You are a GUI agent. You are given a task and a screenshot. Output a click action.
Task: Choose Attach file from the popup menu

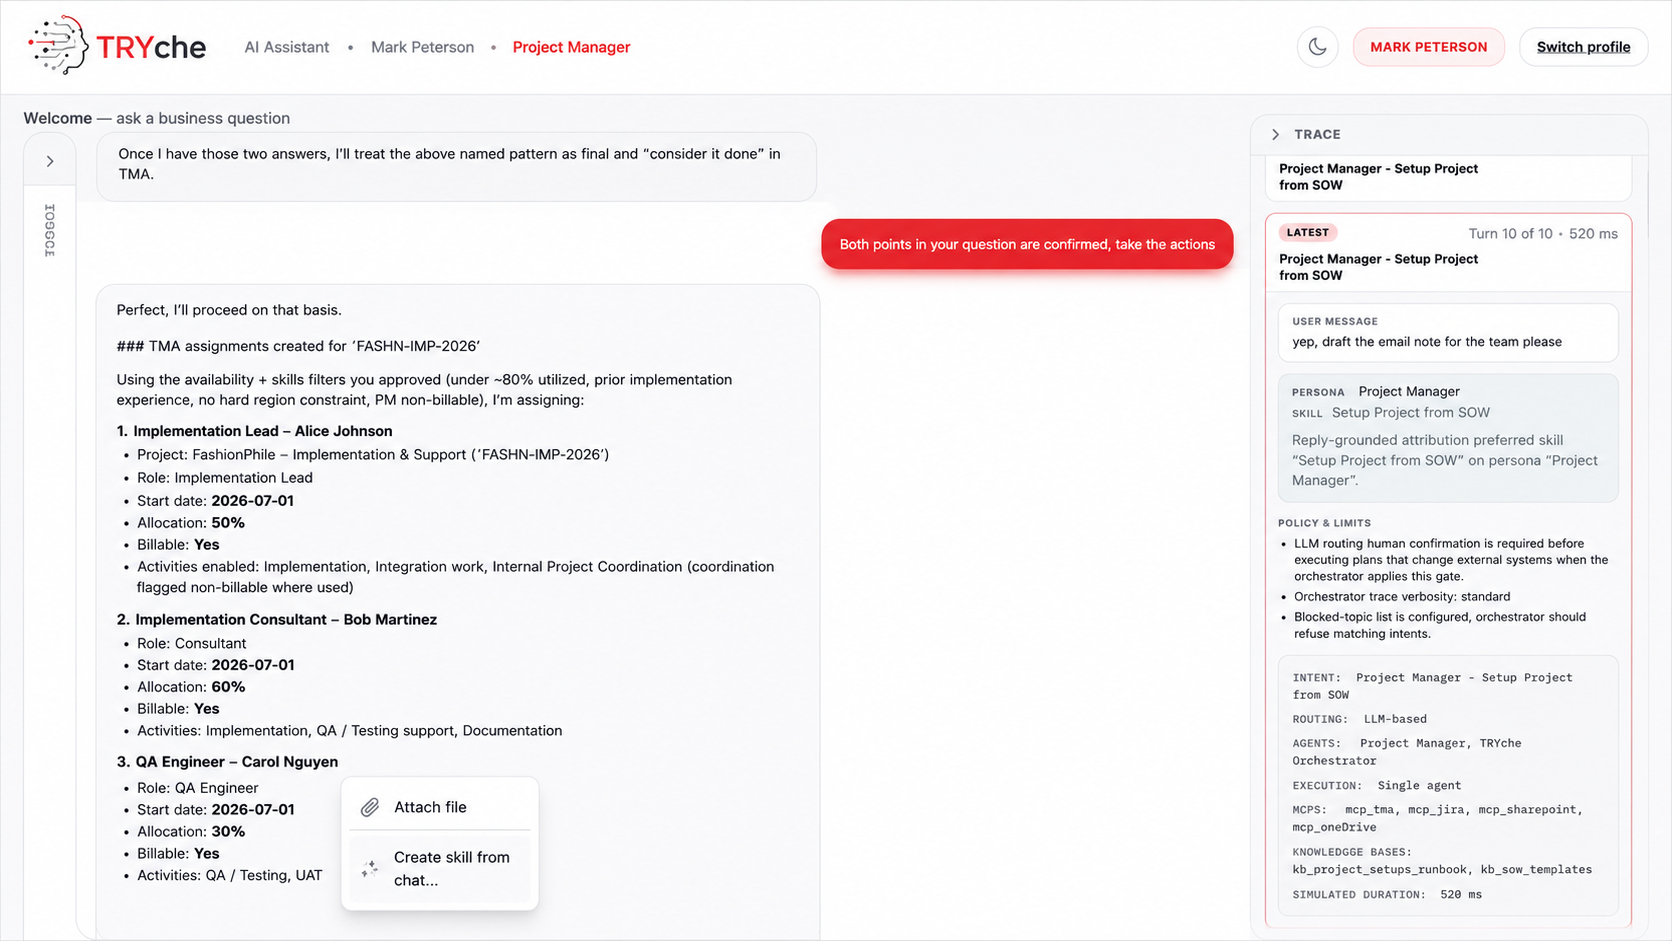point(440,807)
